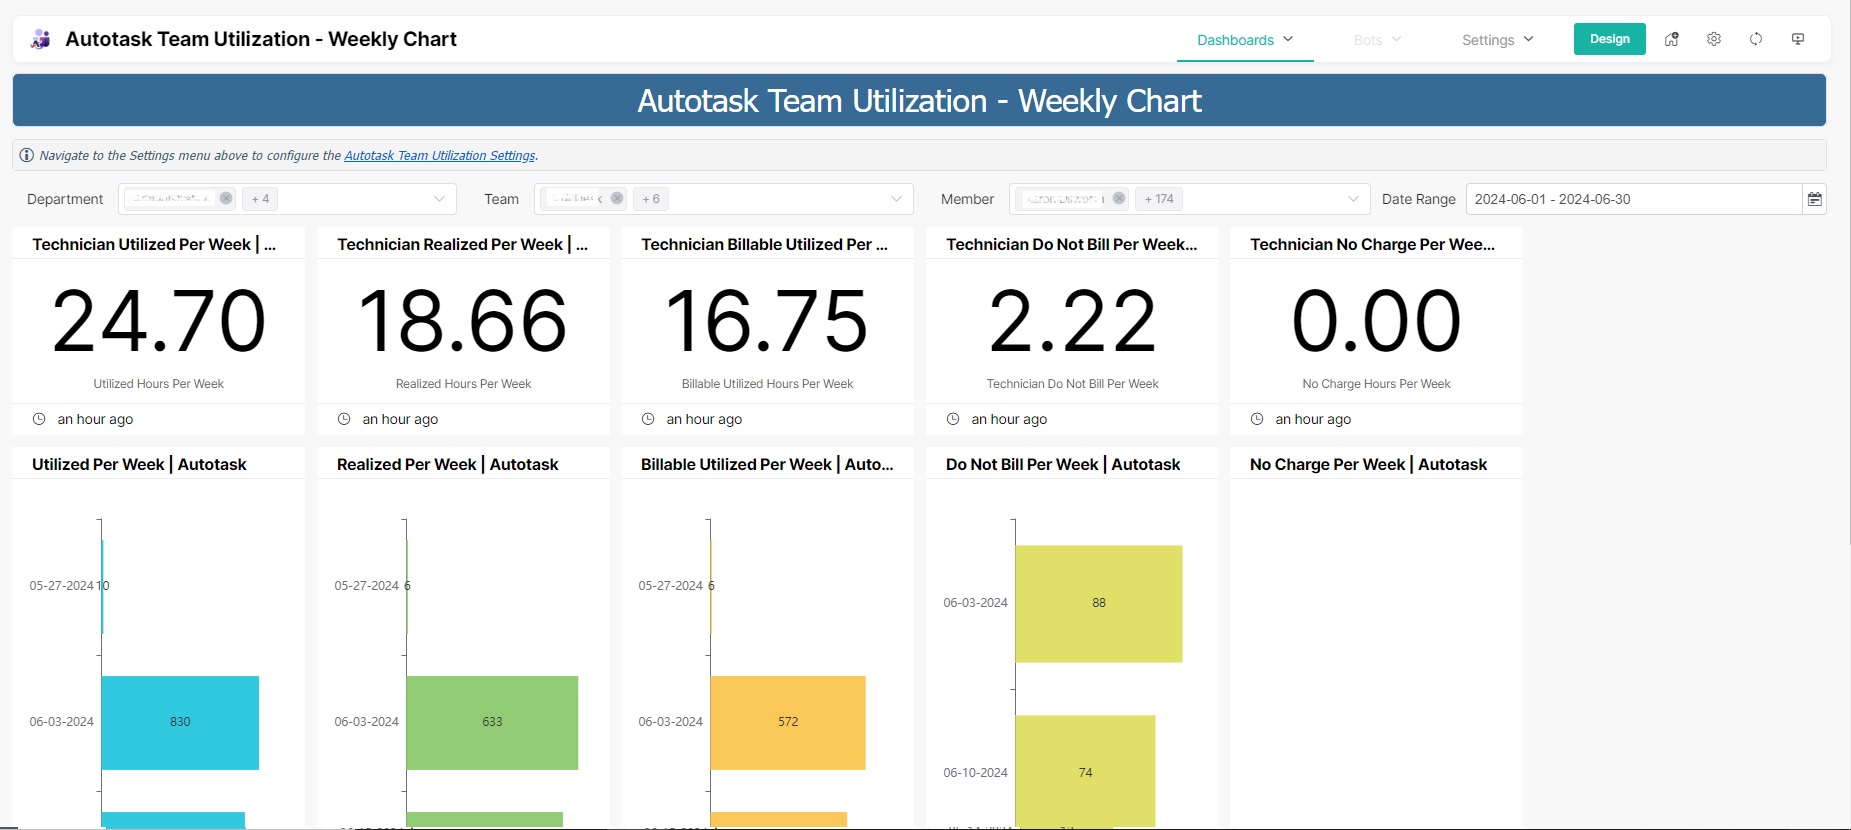Click the Design button
The image size is (1851, 830).
[x=1609, y=39]
